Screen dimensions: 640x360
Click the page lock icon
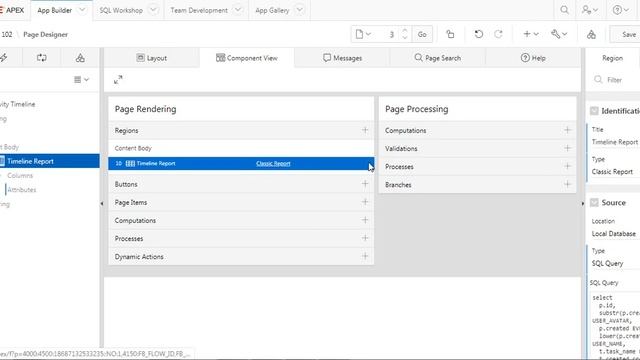[x=450, y=34]
